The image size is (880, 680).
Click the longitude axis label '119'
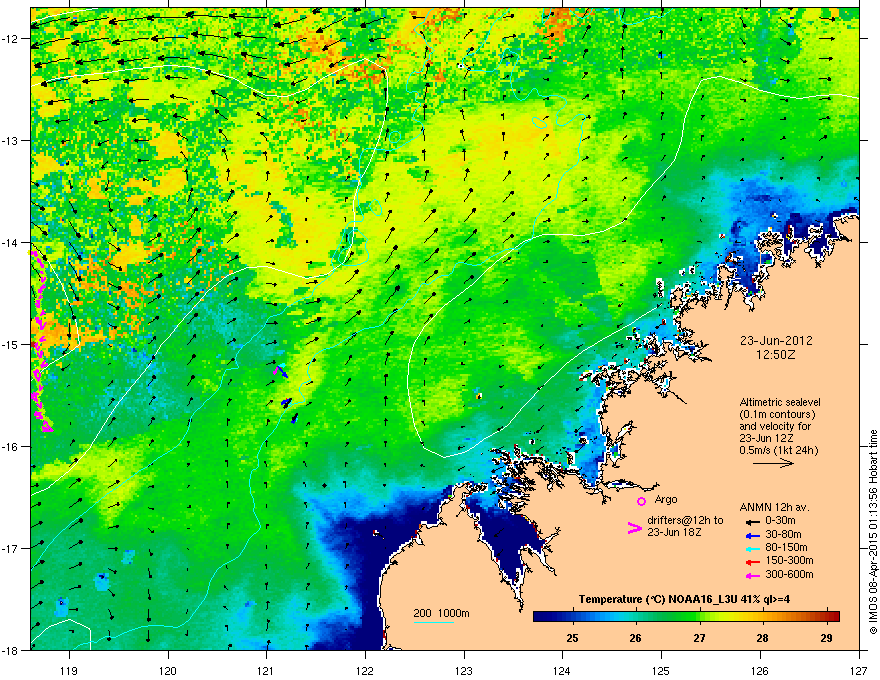point(69,670)
